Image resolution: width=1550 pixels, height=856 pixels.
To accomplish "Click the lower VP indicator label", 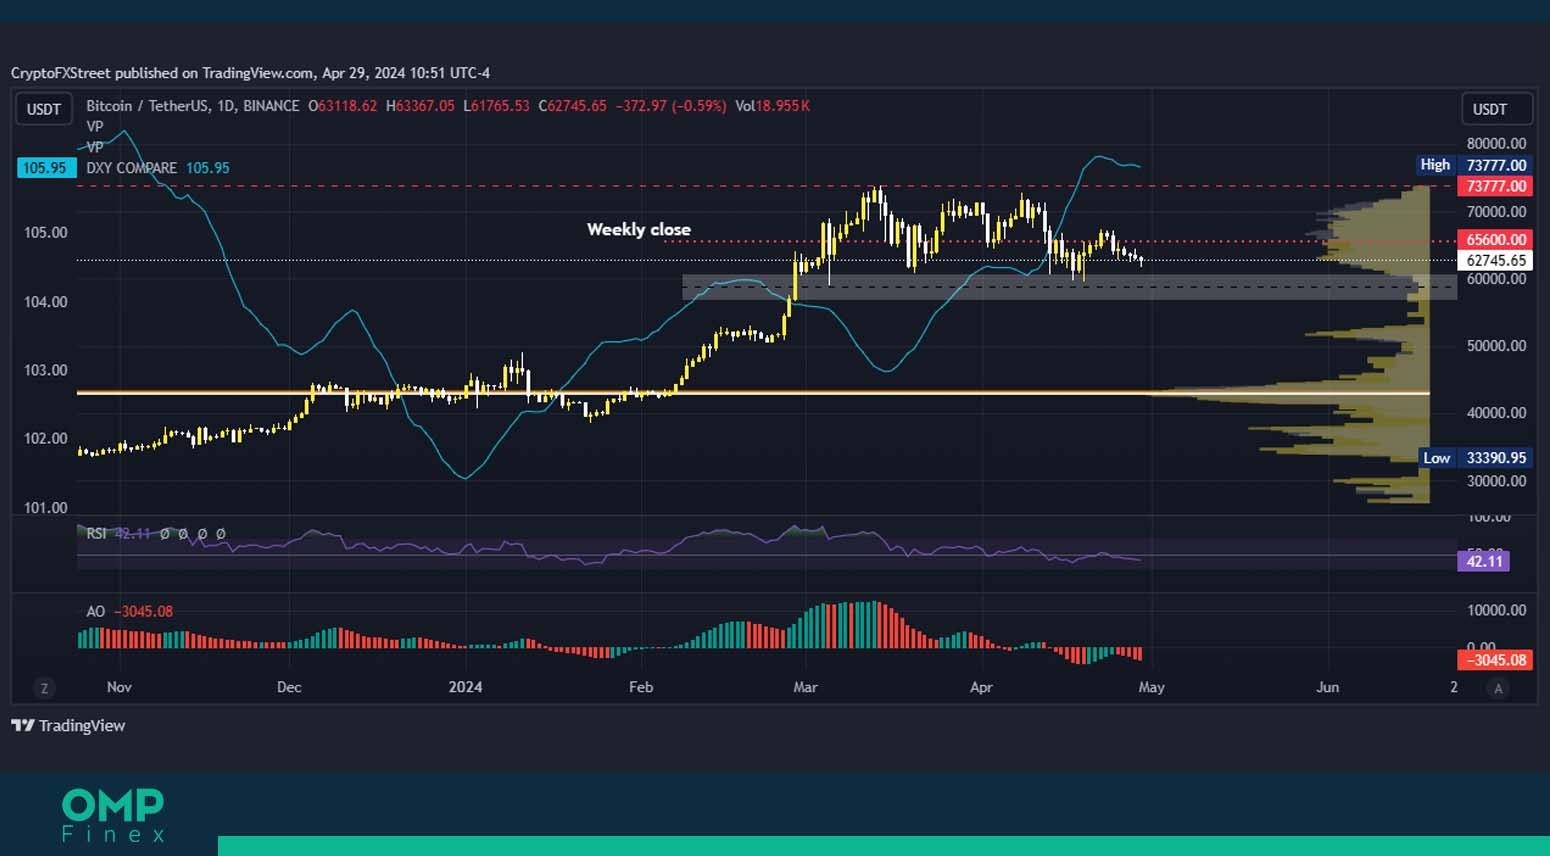I will [x=95, y=146].
